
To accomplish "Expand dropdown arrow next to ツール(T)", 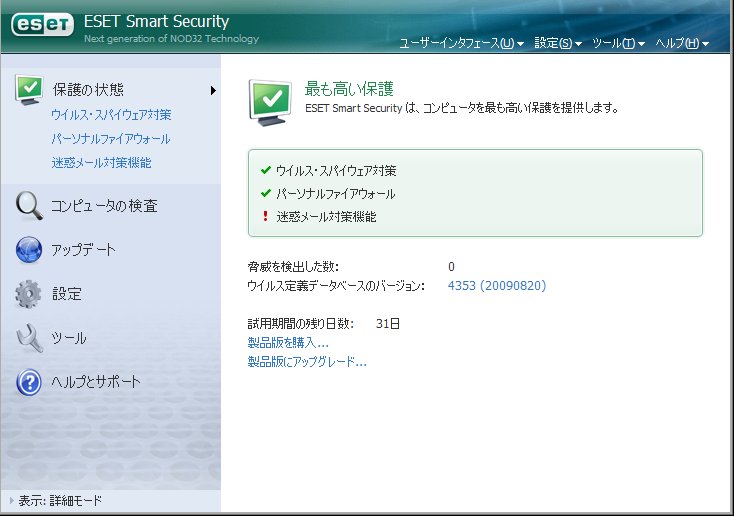I will pyautogui.click(x=641, y=44).
